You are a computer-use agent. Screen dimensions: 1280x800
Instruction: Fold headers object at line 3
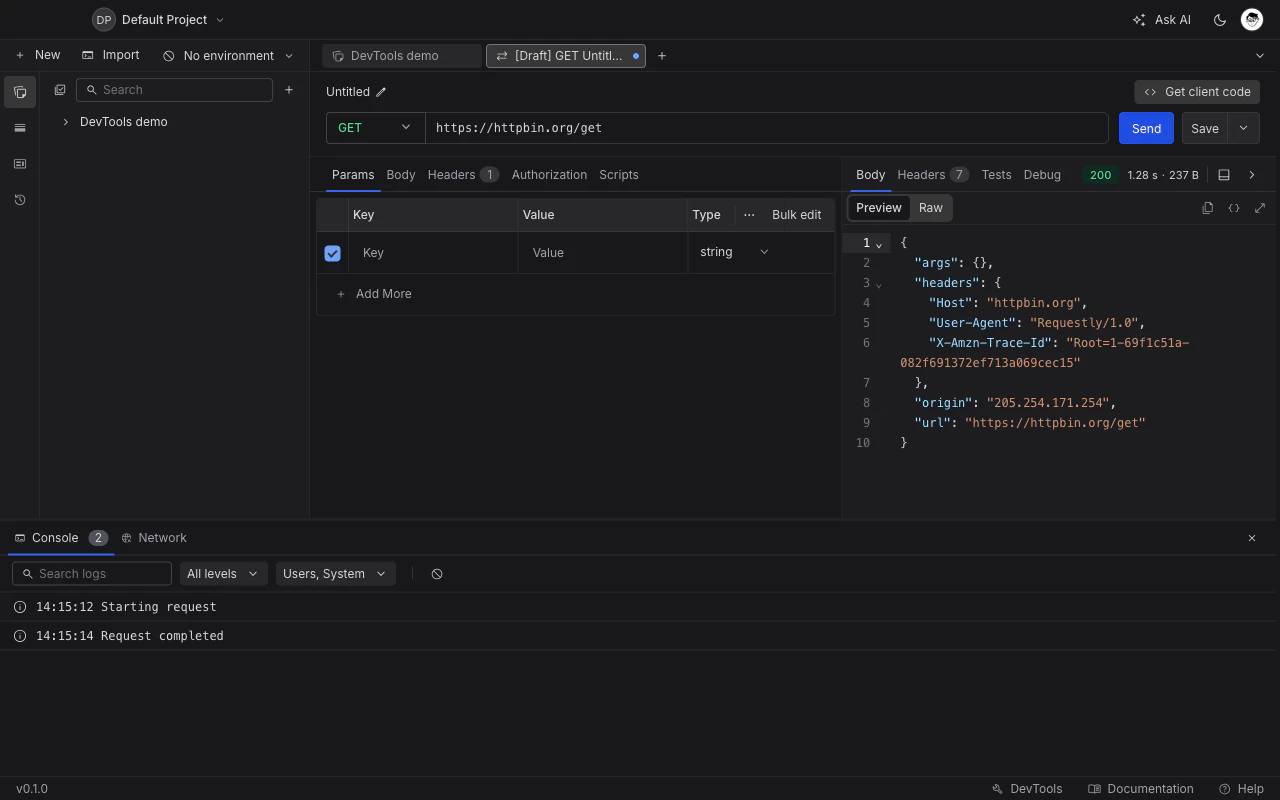click(879, 284)
